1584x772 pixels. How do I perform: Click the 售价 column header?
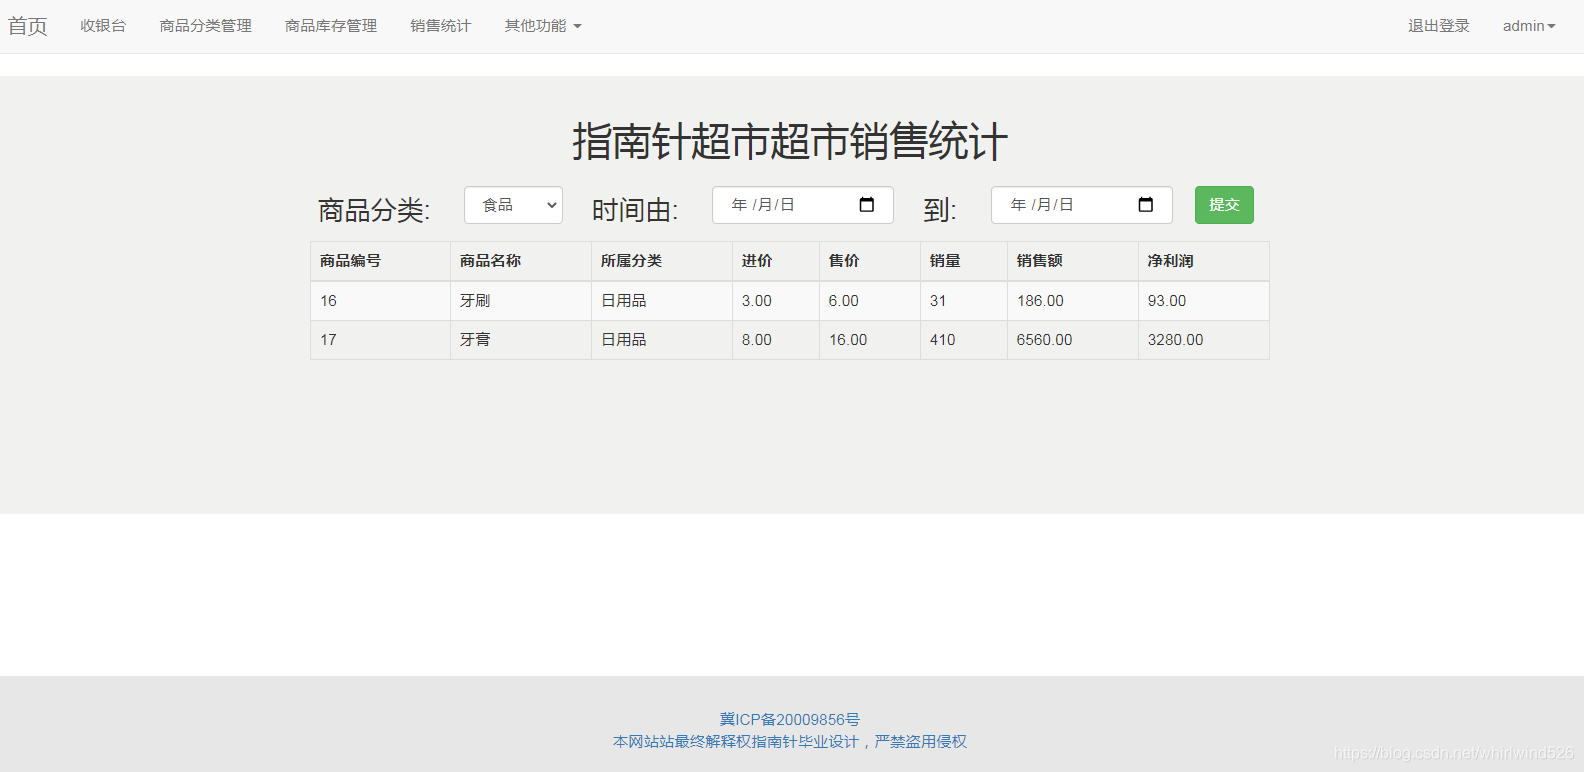pyautogui.click(x=870, y=261)
